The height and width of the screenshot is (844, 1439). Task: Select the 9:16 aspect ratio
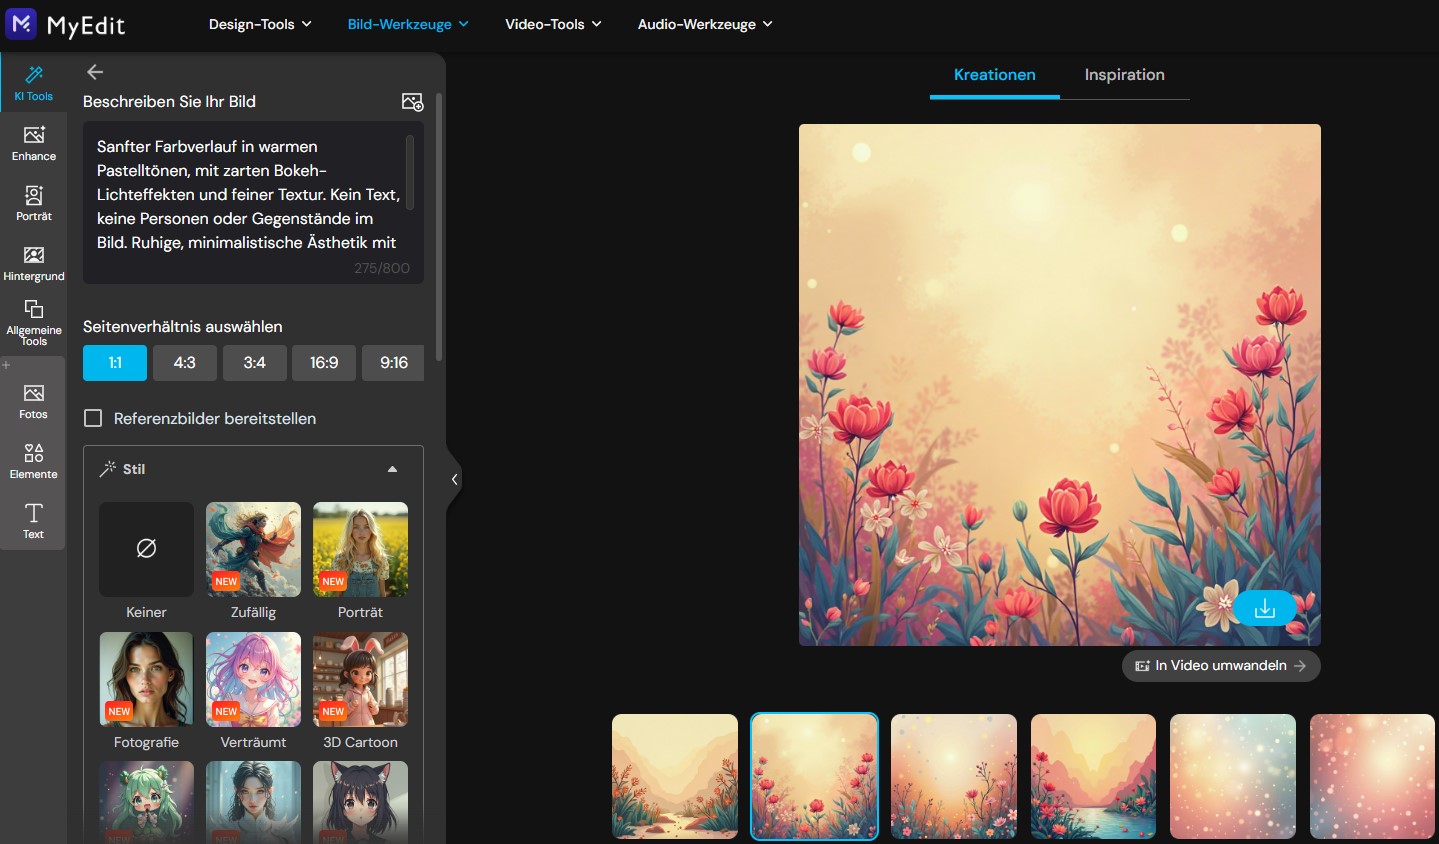(393, 363)
